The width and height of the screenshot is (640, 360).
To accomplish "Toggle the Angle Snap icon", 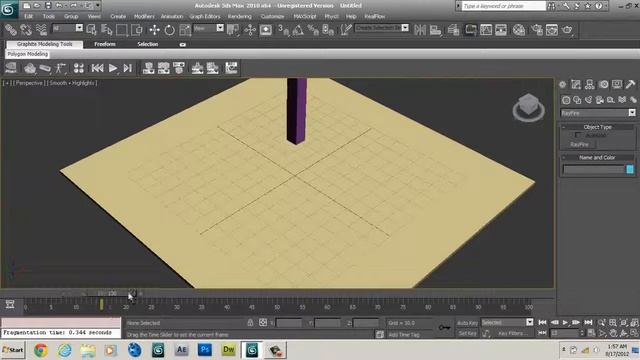I will click(298, 30).
